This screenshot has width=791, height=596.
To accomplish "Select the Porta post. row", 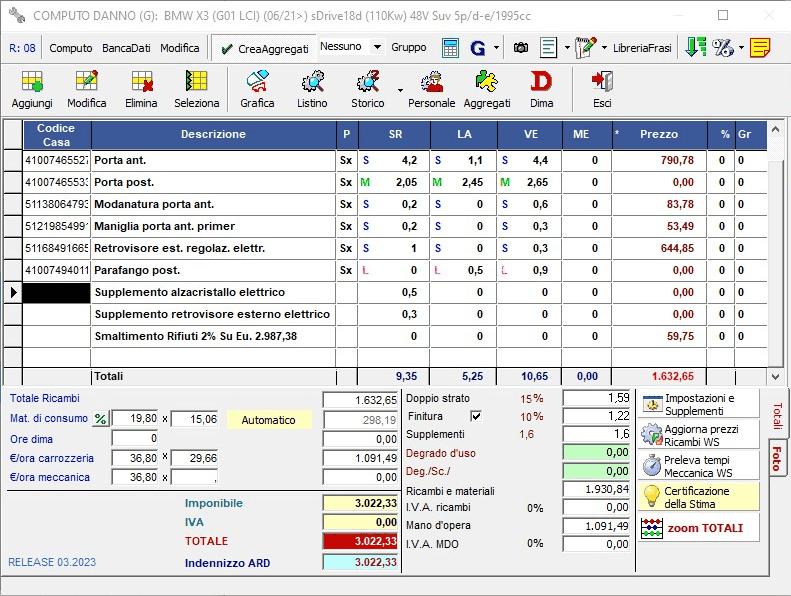I will pos(385,182).
